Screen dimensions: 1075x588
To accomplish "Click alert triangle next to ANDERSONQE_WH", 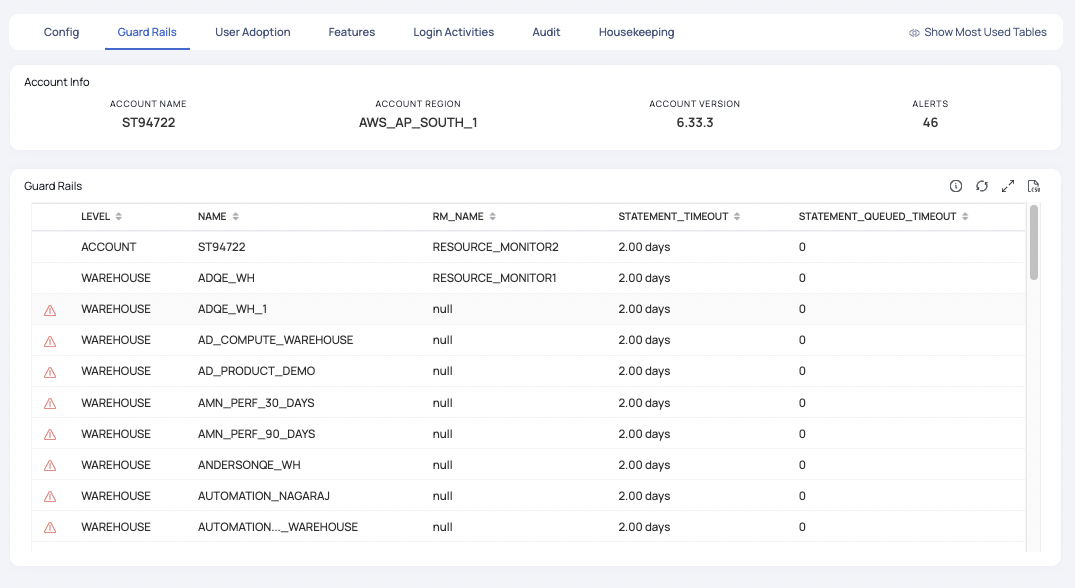I will coord(50,466).
